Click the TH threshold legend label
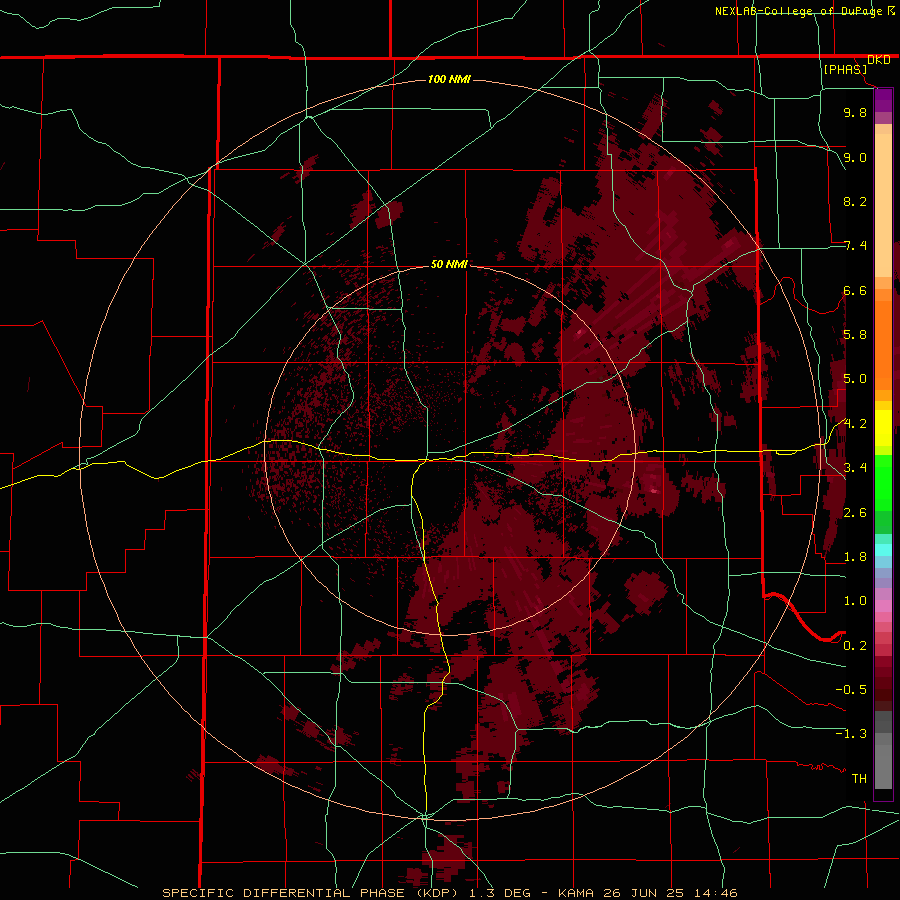The height and width of the screenshot is (900, 900). pos(859,779)
